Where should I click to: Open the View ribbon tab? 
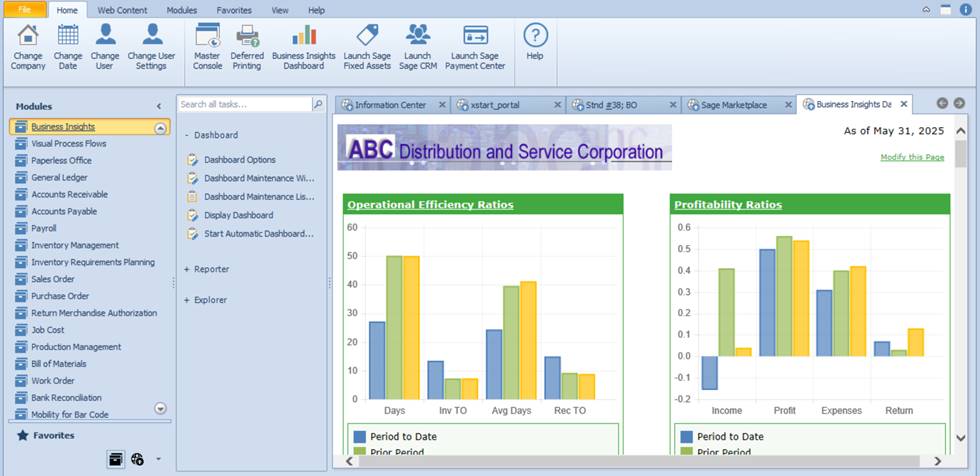[280, 10]
